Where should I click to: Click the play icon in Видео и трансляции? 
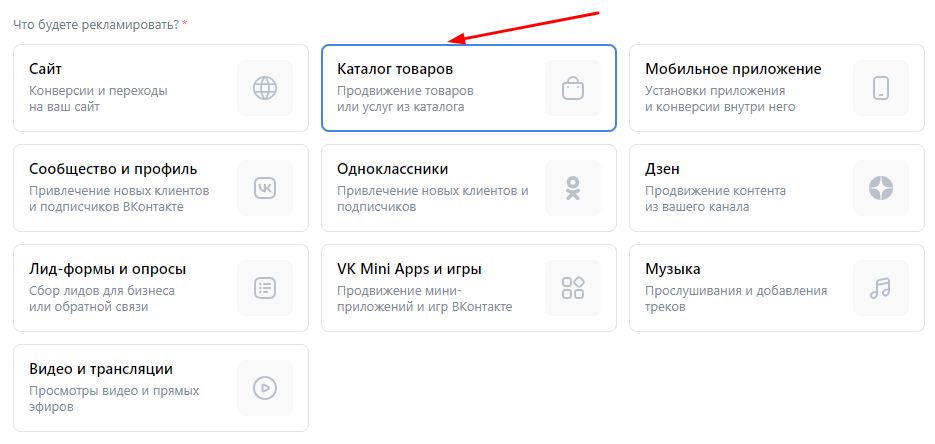click(265, 388)
